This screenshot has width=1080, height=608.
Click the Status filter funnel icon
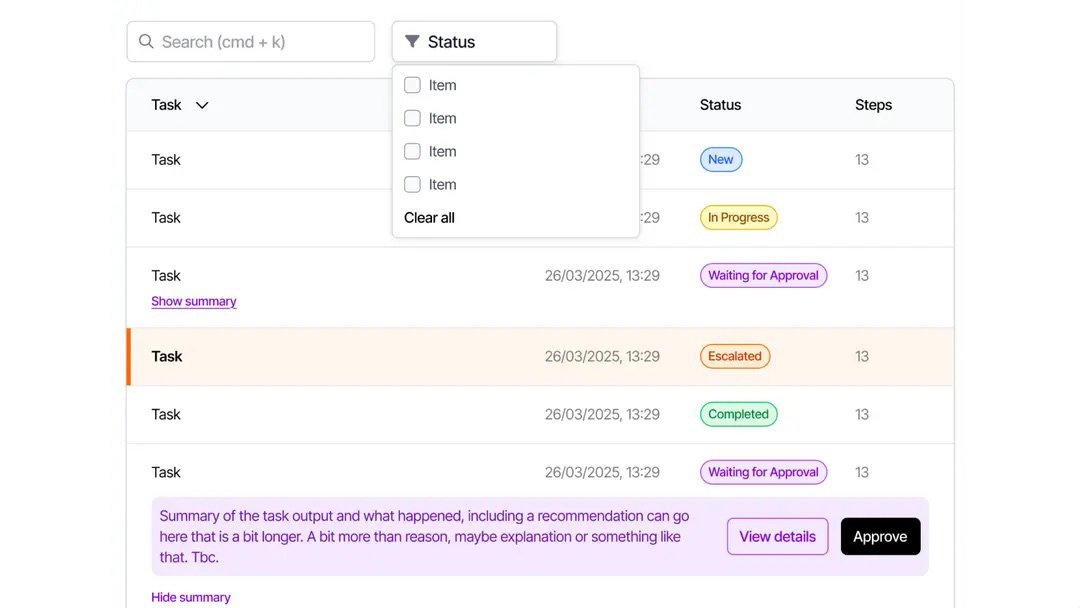412,41
